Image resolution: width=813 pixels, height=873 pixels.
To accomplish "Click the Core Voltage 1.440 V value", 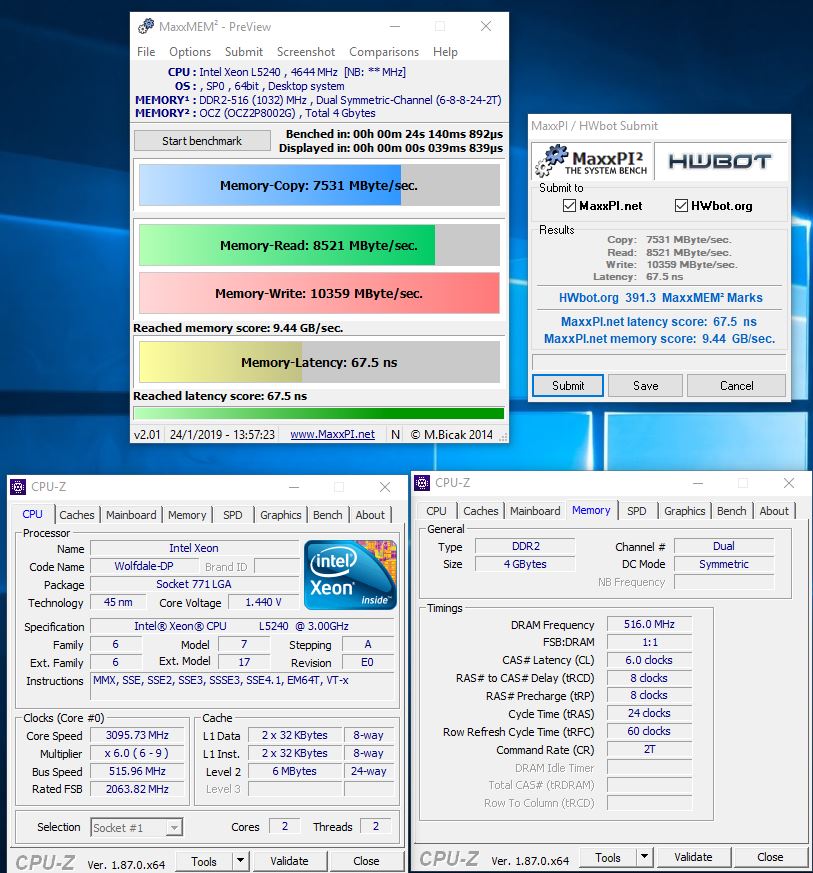I will click(x=263, y=602).
